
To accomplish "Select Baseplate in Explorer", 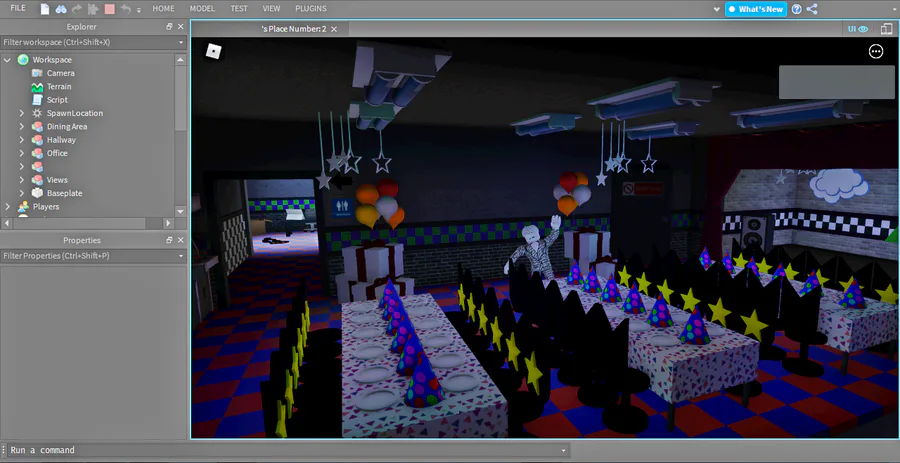I will coord(64,193).
